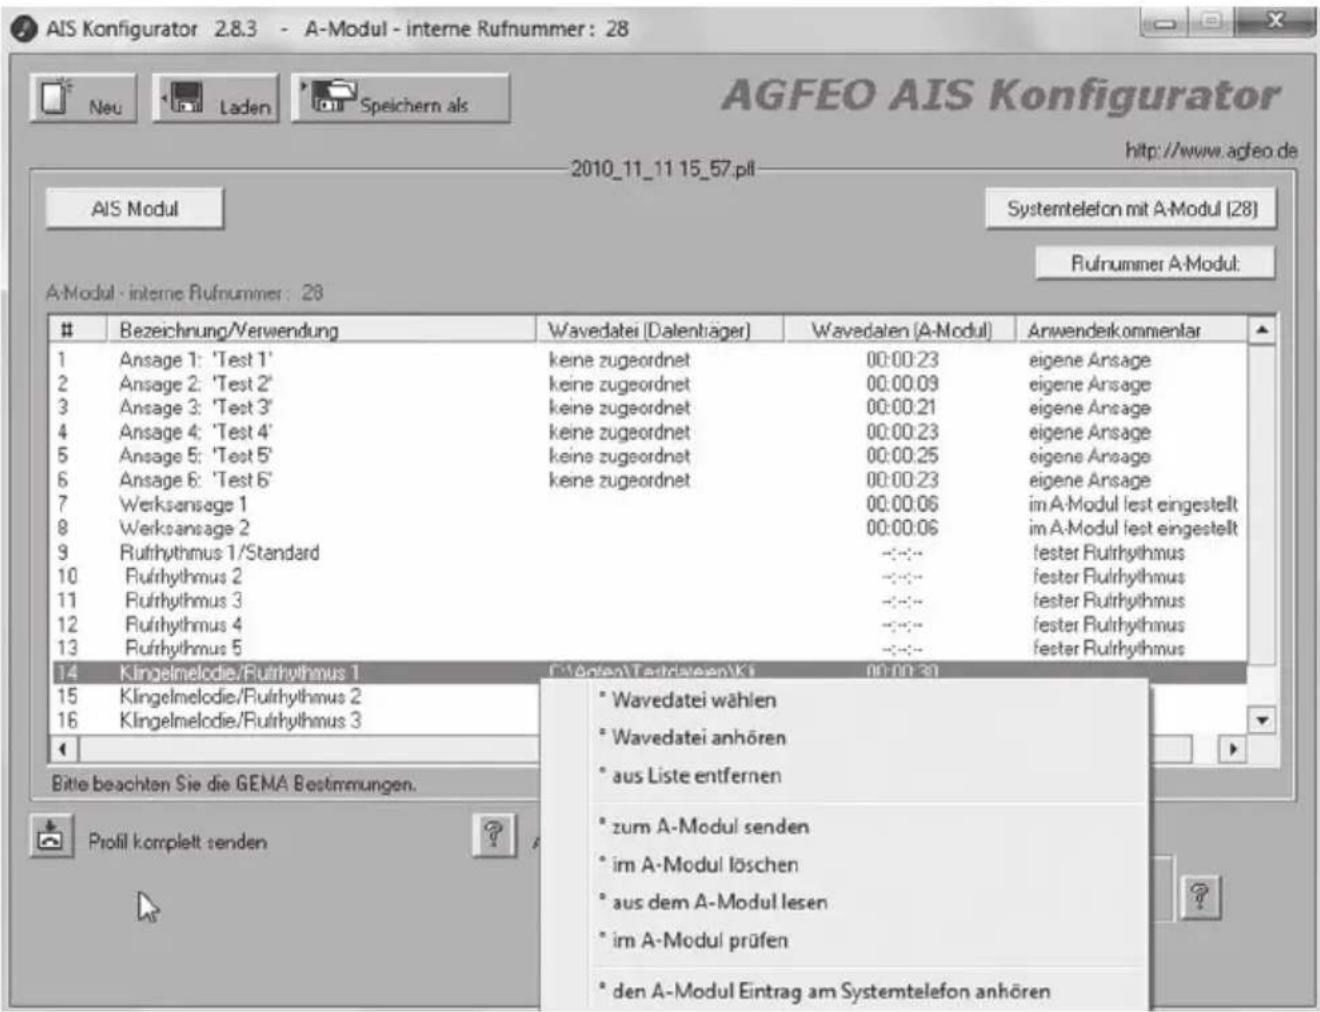Minimize the AIS Konfigurator window
The width and height of the screenshot is (1320, 1012).
[1165, 22]
